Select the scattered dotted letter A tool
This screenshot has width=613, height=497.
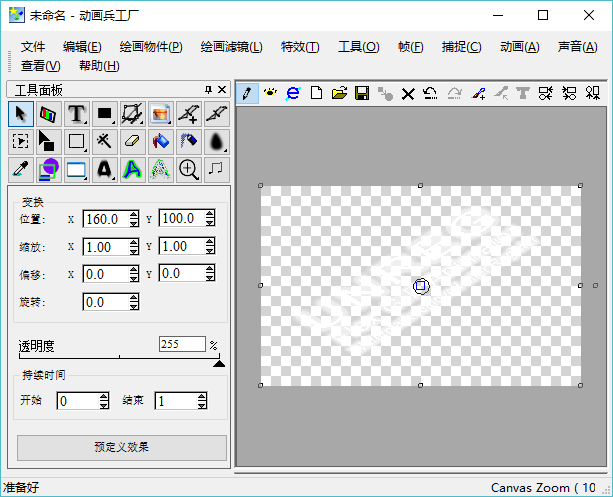tap(161, 170)
